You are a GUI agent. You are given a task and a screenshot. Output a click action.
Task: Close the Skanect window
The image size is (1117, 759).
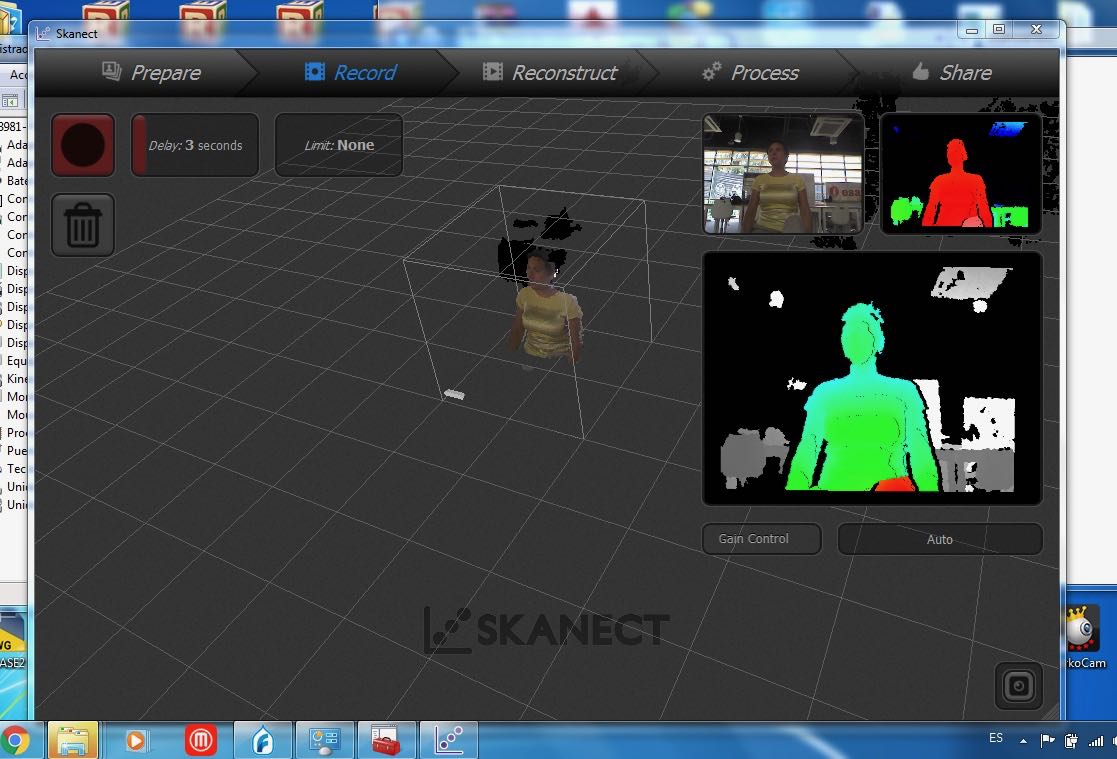[1037, 29]
